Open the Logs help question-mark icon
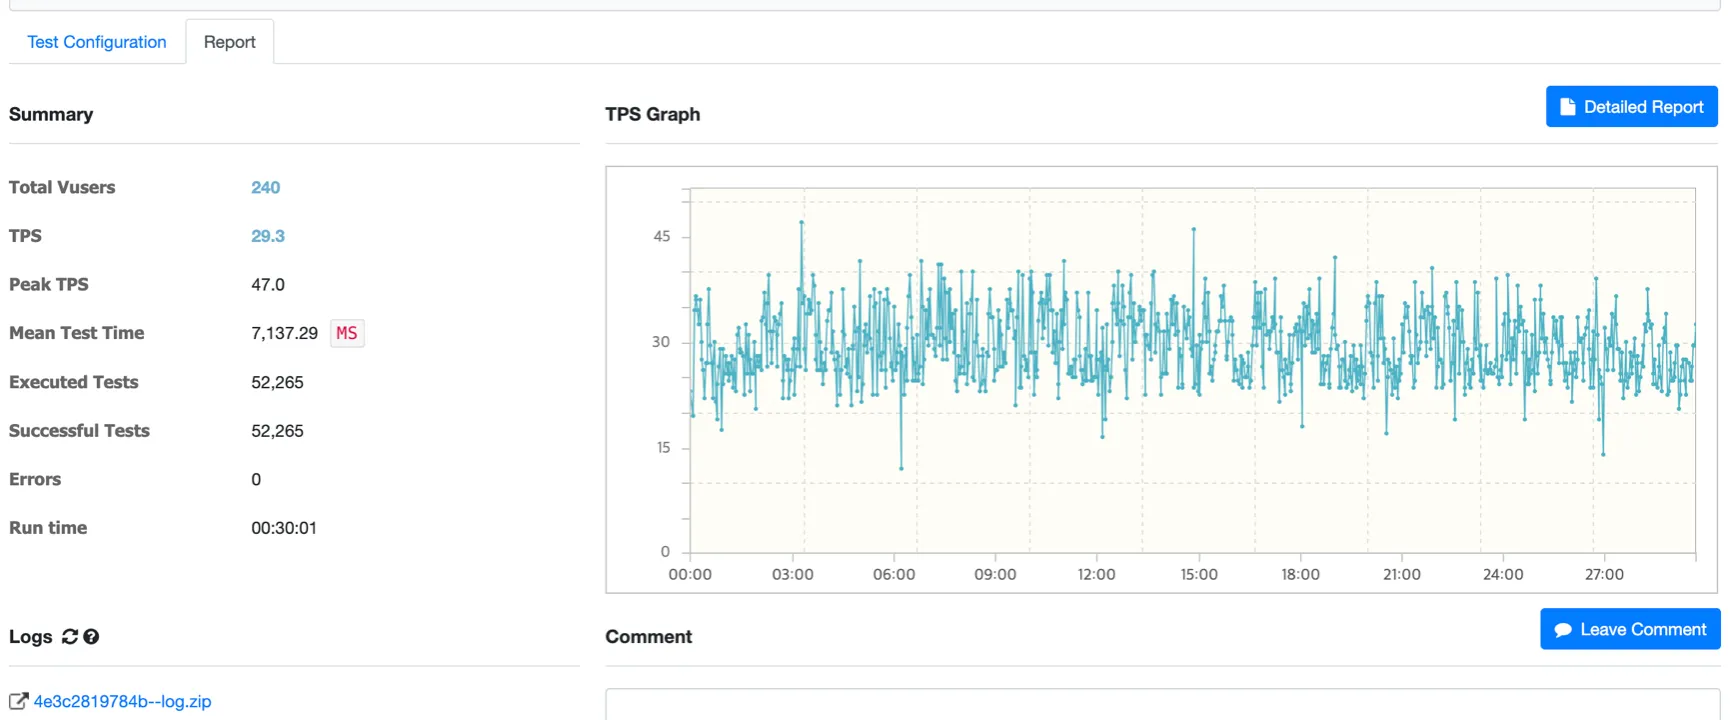 click(91, 637)
